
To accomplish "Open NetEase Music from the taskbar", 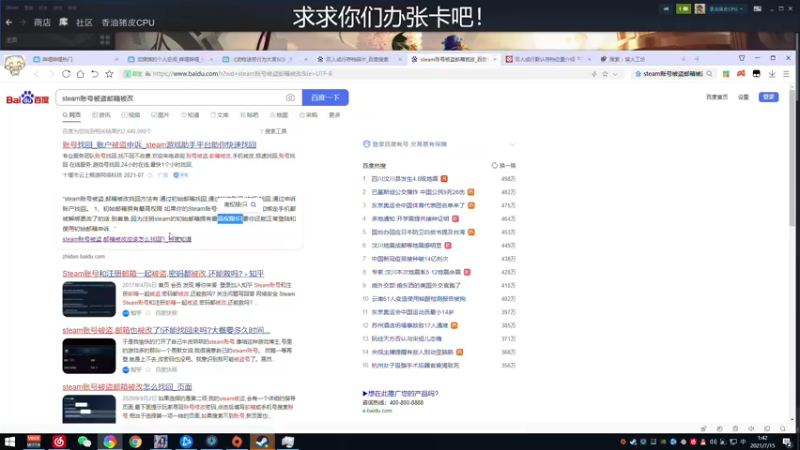I will point(59,441).
